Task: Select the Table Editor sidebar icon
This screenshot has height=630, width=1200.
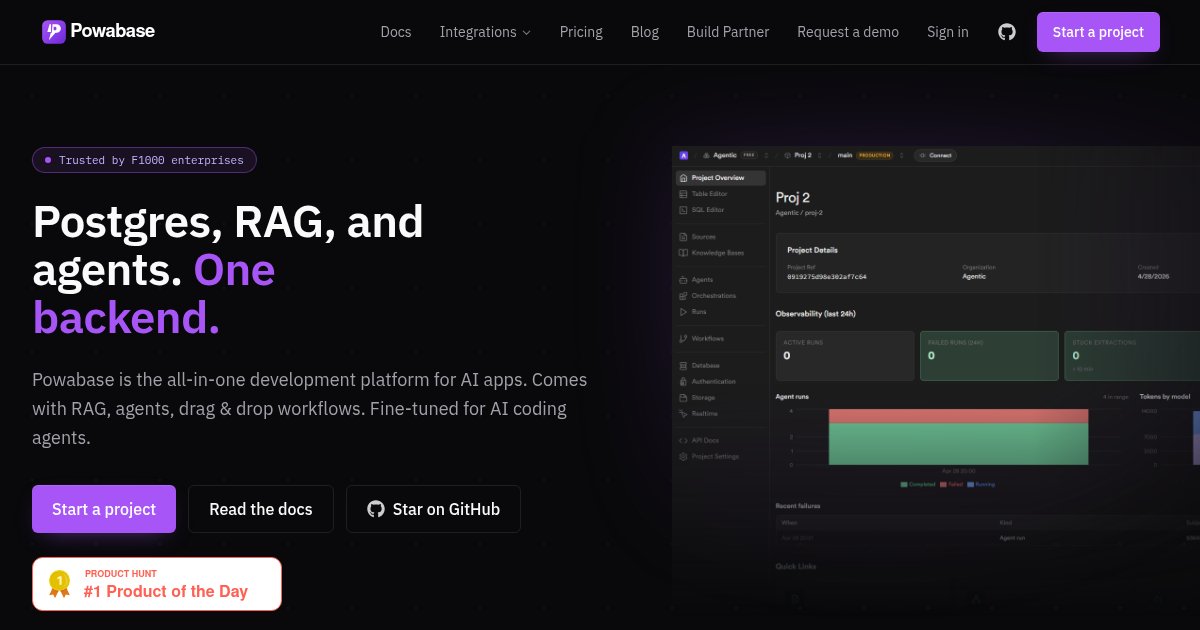Action: [683, 194]
